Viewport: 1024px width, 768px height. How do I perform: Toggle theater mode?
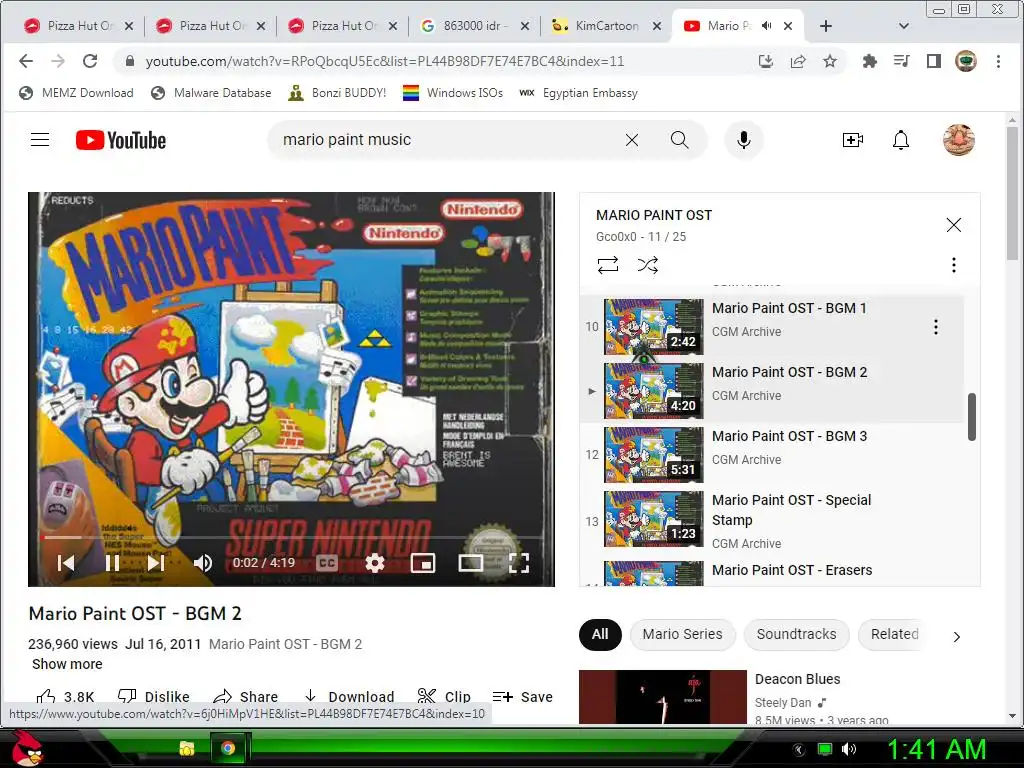(x=470, y=563)
